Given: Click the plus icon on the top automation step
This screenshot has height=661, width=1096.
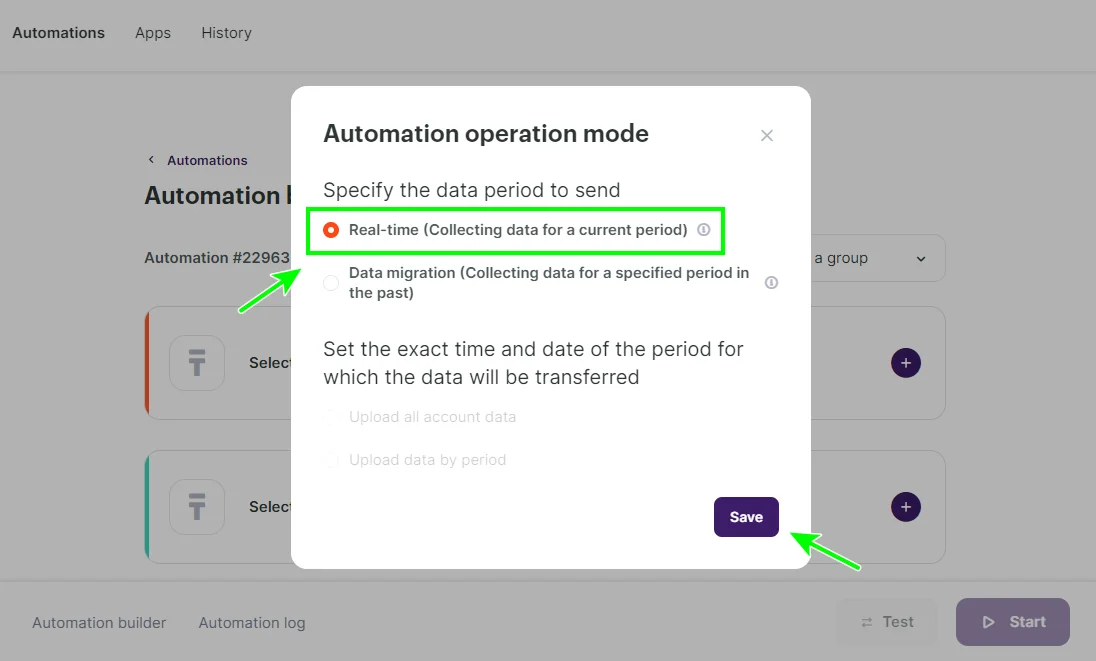Looking at the screenshot, I should tap(906, 363).
